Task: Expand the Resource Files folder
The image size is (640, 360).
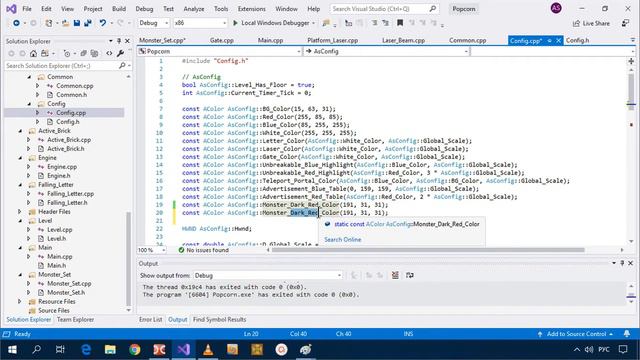Action: point(20,301)
